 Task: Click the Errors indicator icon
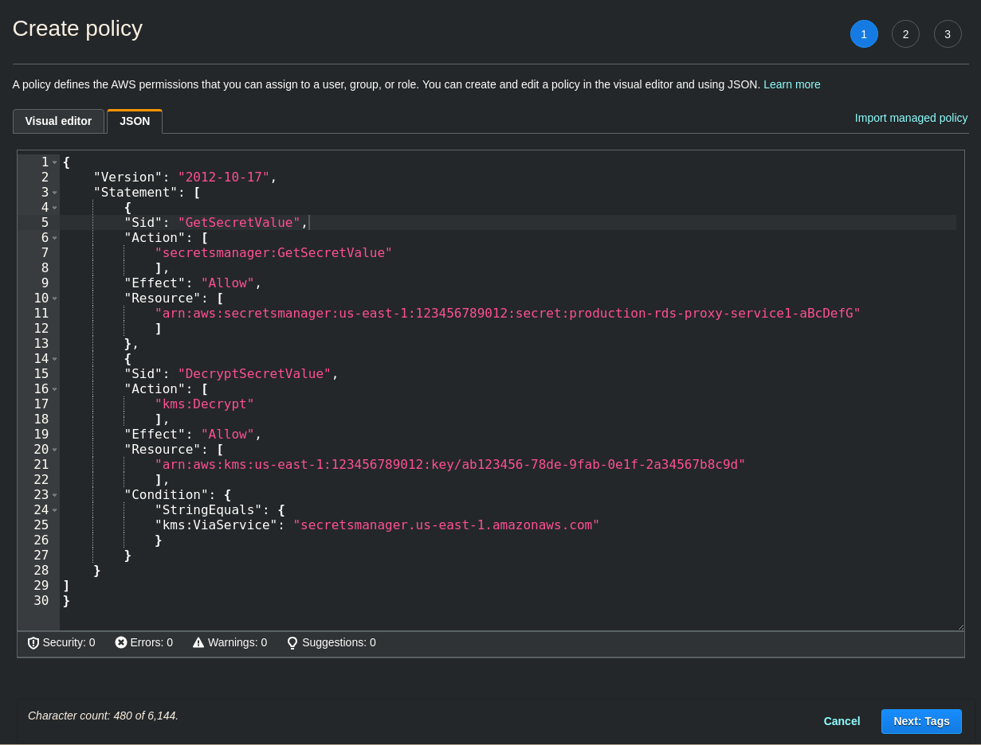tap(121, 643)
